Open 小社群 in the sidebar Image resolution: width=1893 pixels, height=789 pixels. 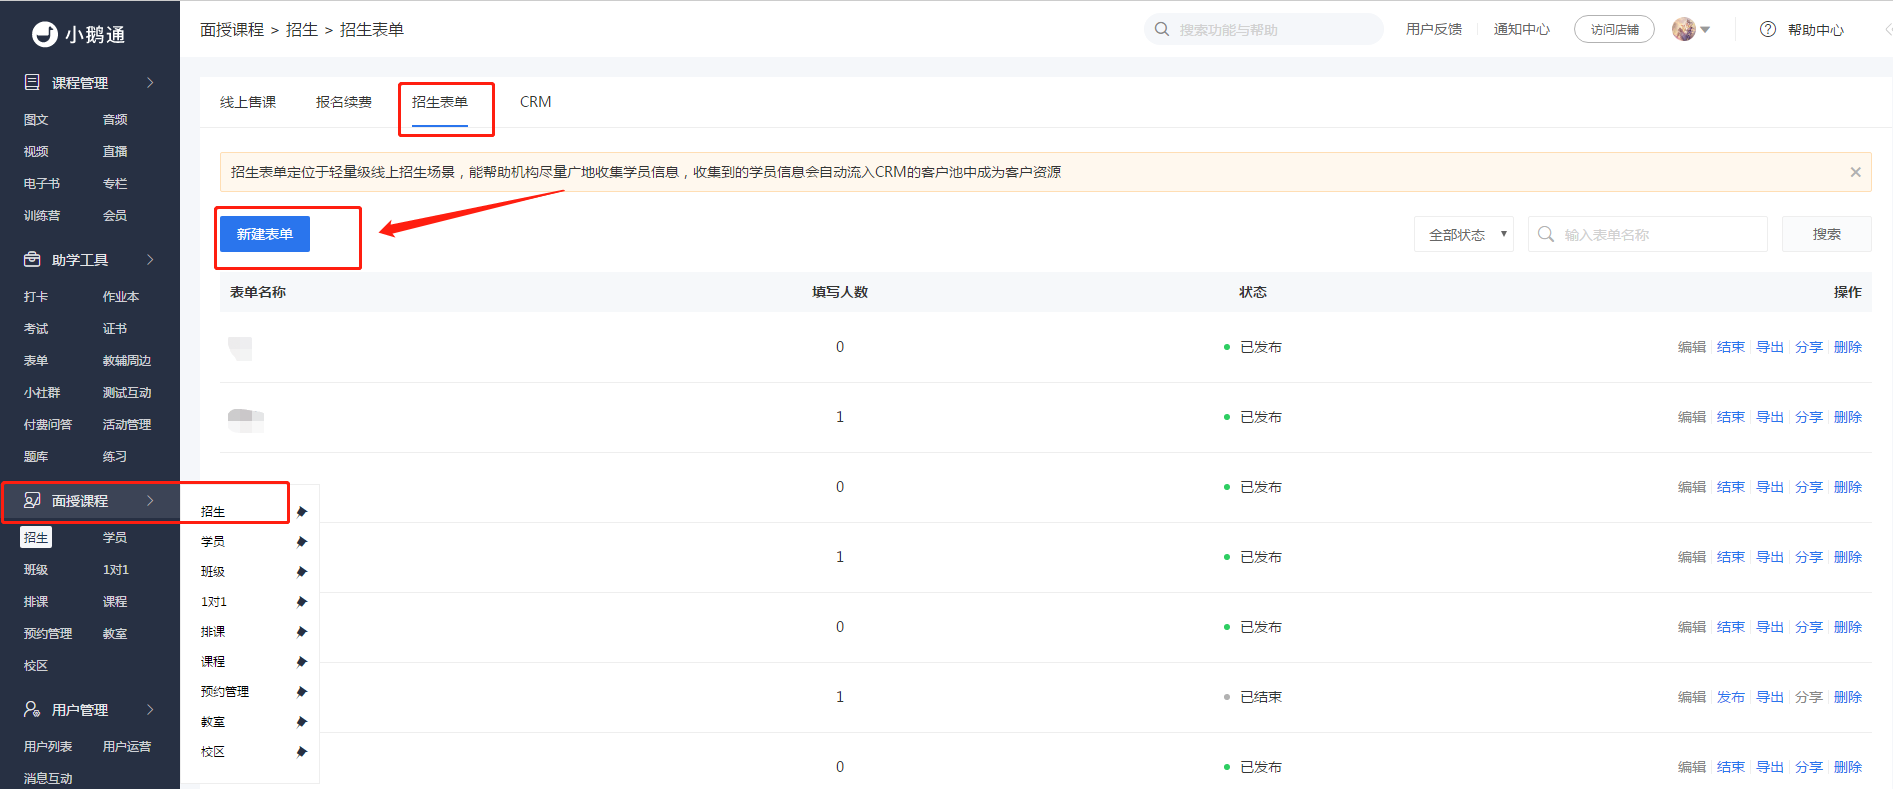tap(42, 393)
